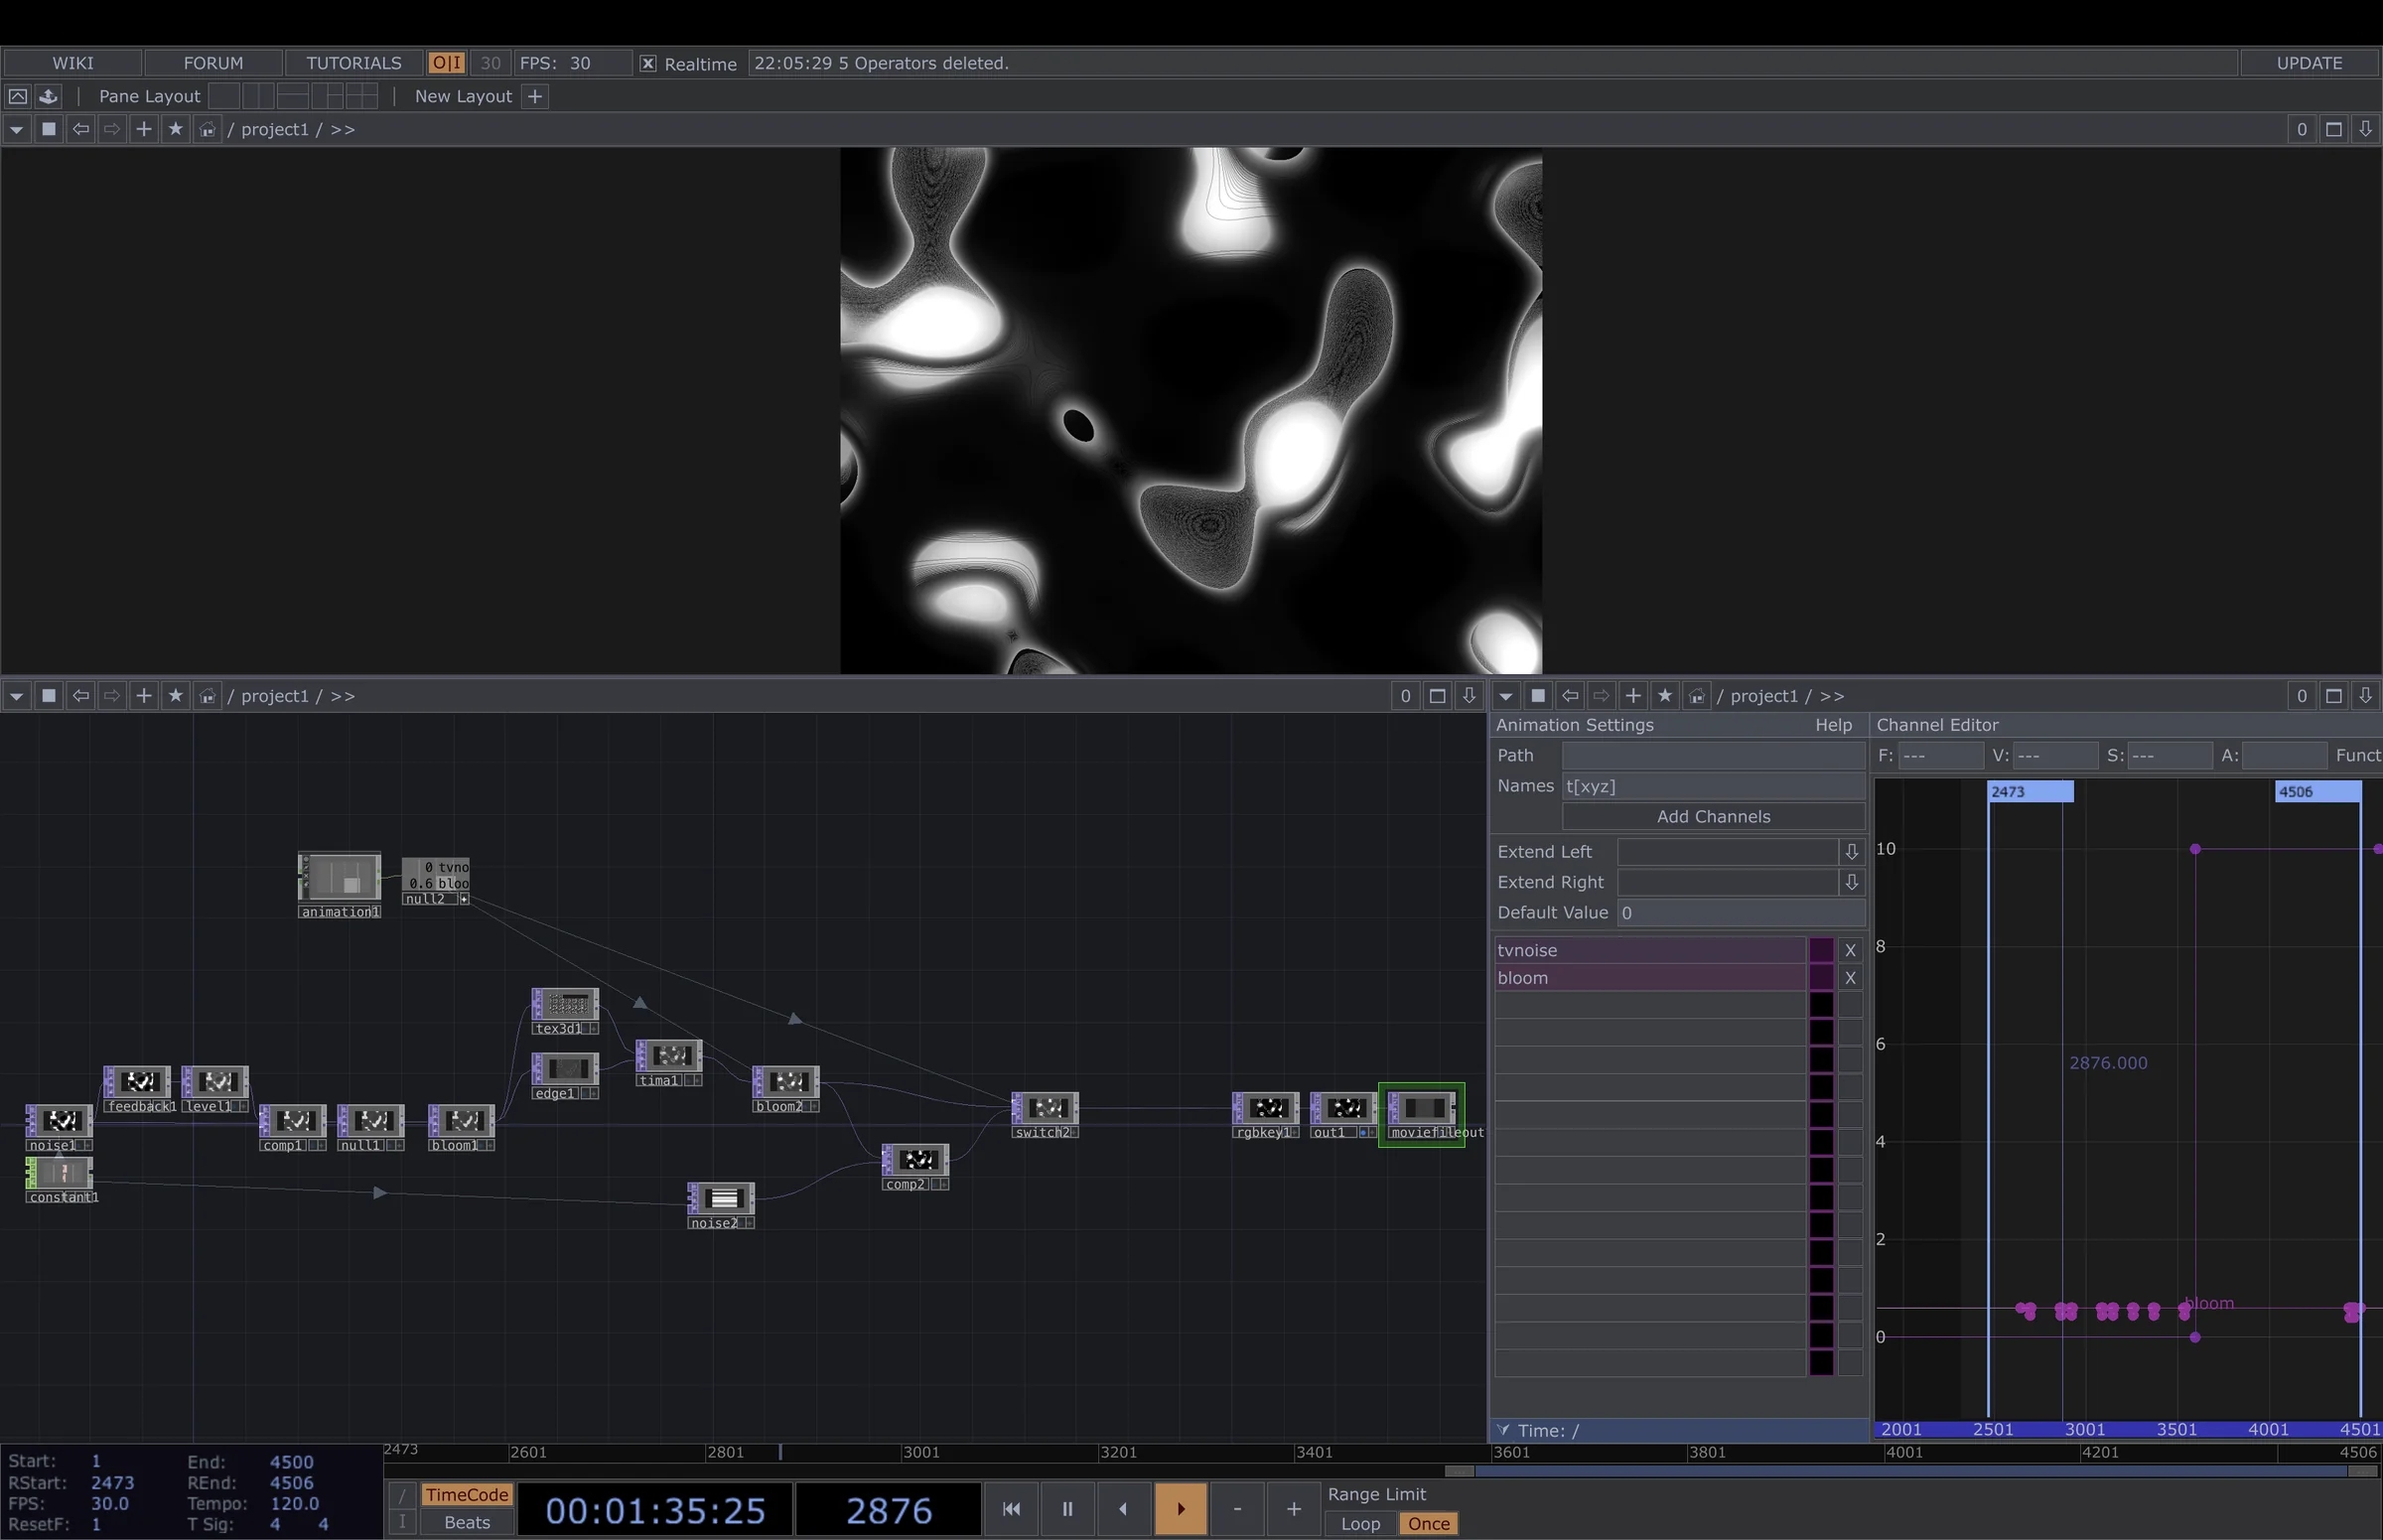Select the Beats display mode

coord(466,1523)
